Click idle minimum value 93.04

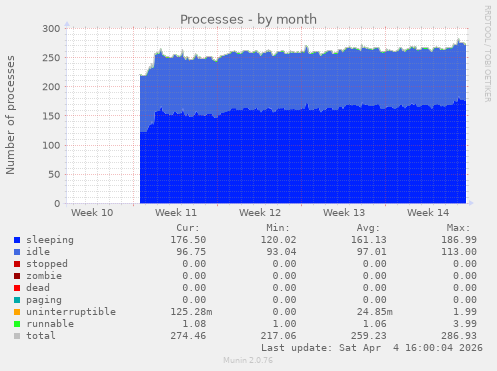281,252
